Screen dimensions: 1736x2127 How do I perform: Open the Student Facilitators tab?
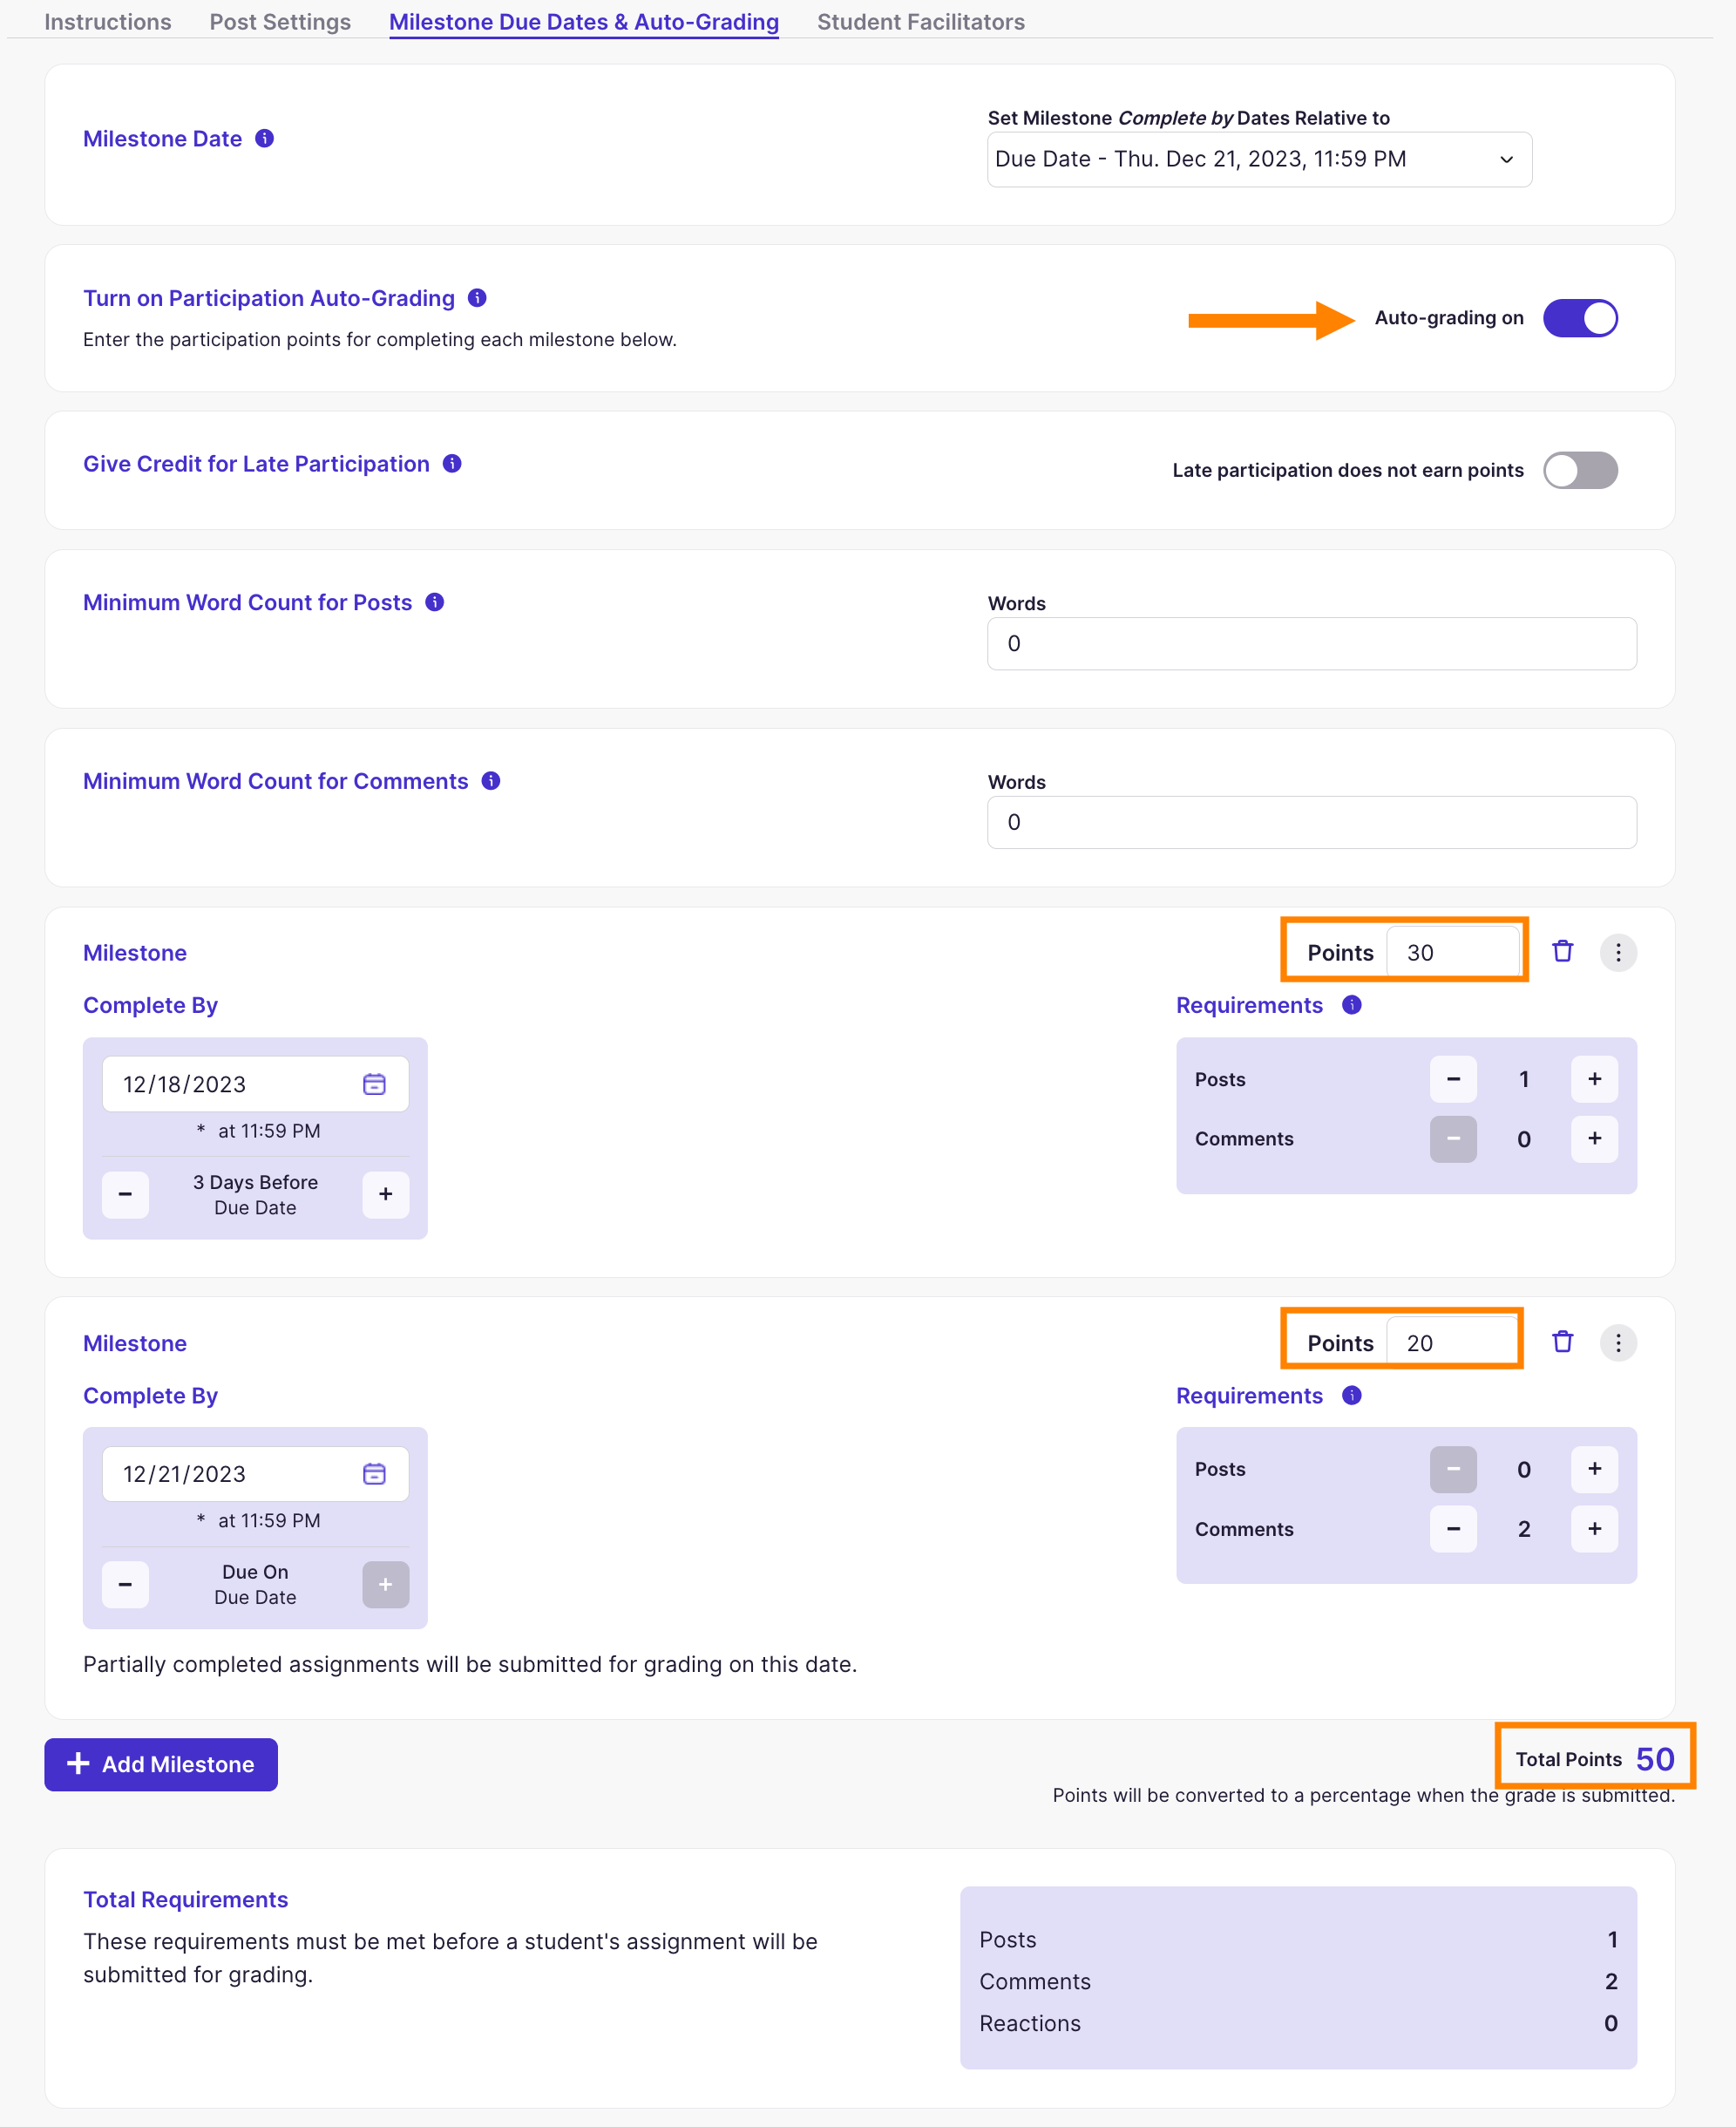(x=920, y=21)
